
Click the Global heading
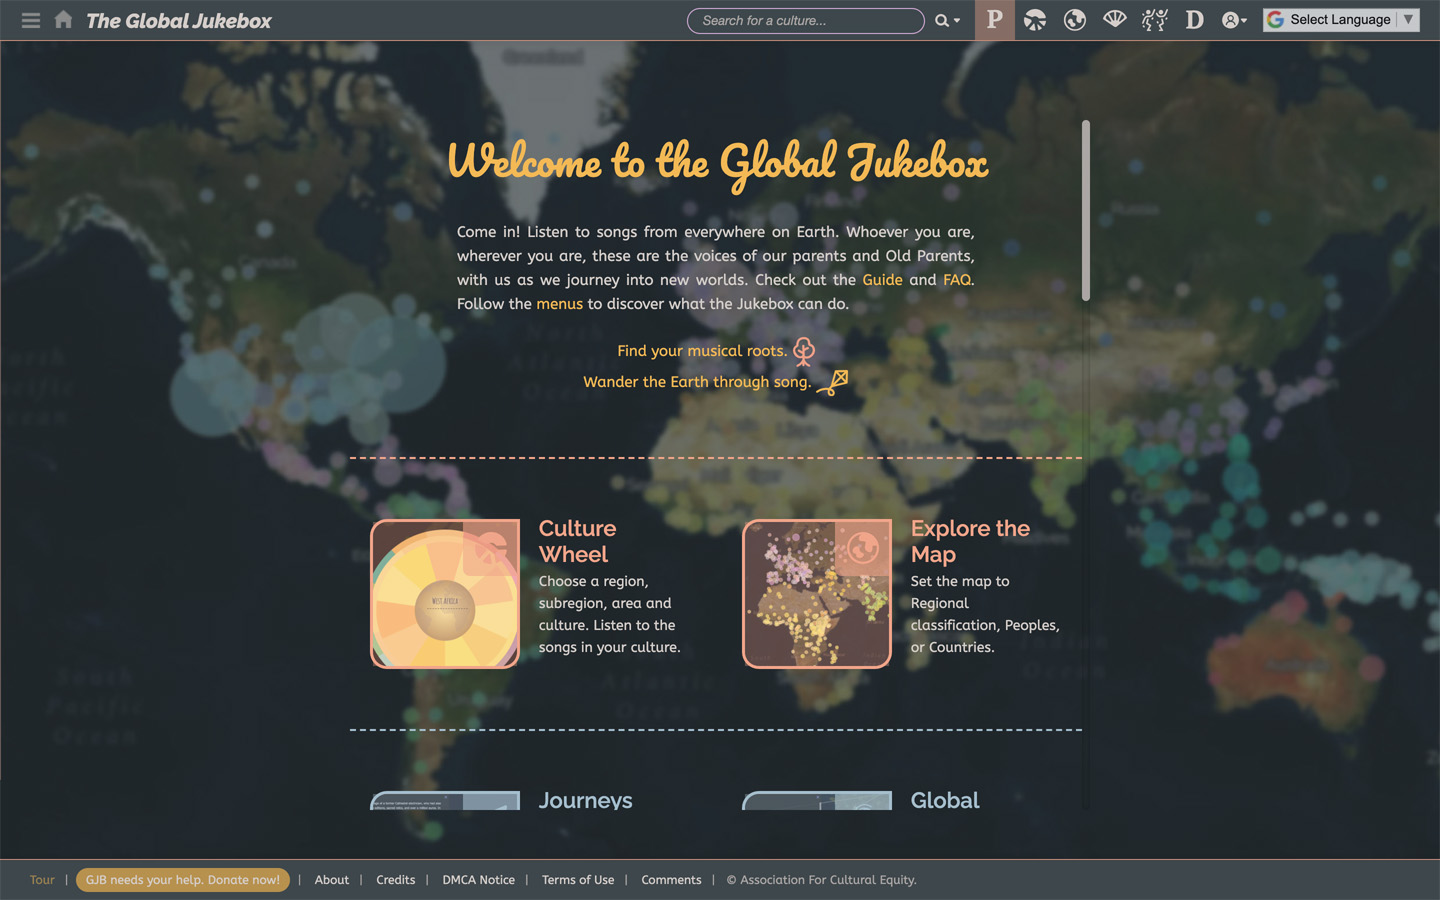click(x=945, y=800)
